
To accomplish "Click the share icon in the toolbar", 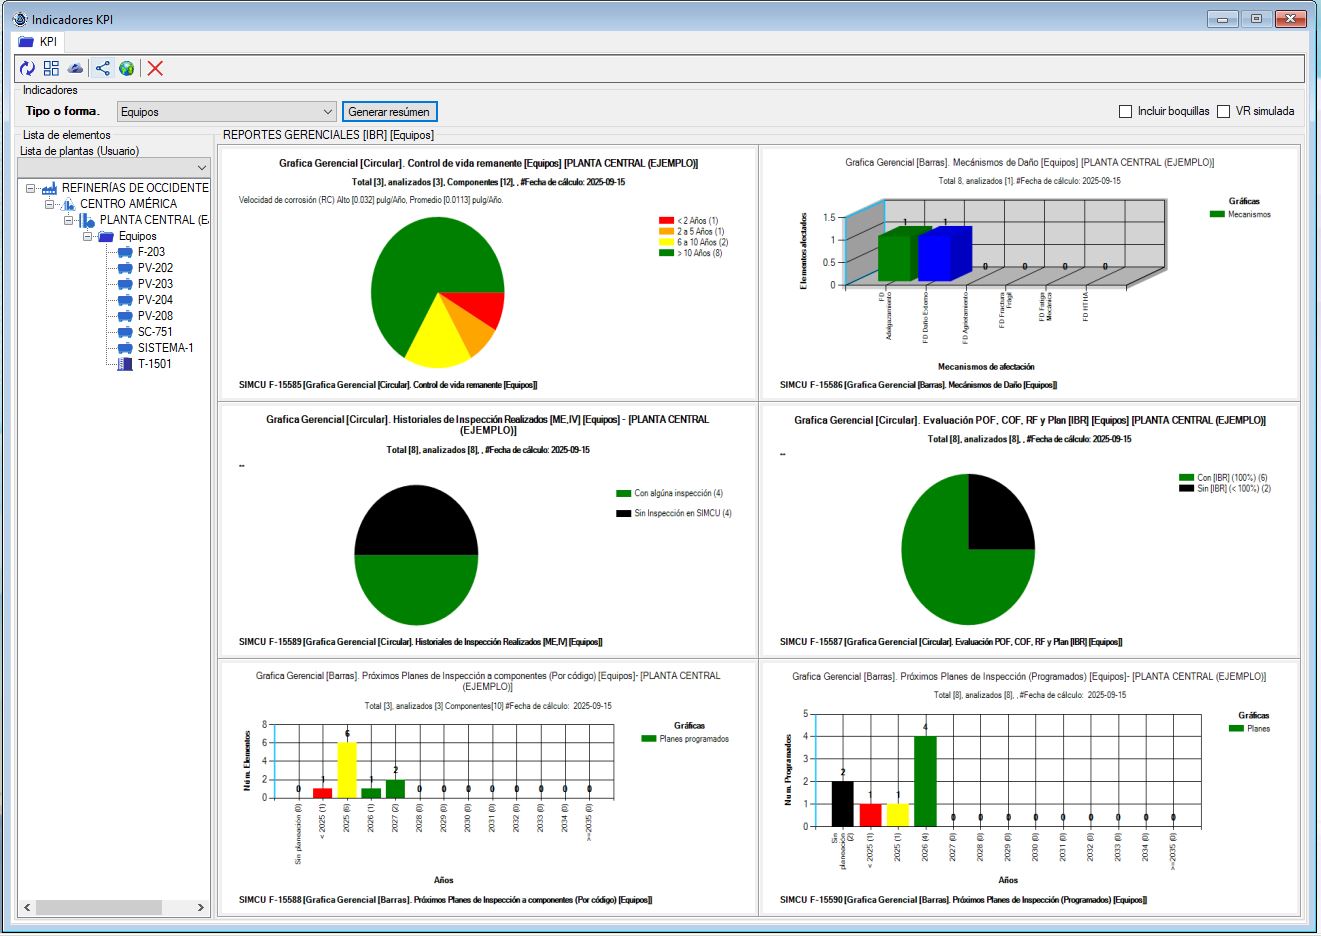I will (103, 68).
